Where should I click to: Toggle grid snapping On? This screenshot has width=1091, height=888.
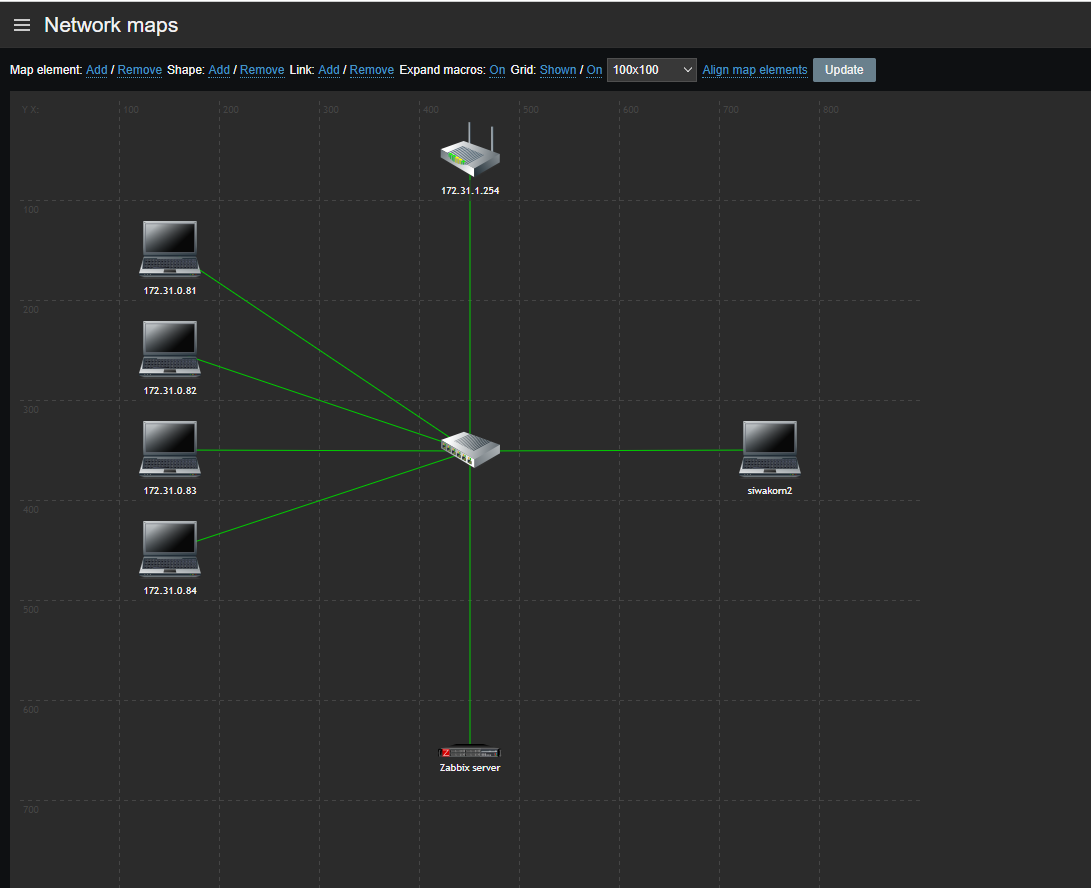coord(594,70)
